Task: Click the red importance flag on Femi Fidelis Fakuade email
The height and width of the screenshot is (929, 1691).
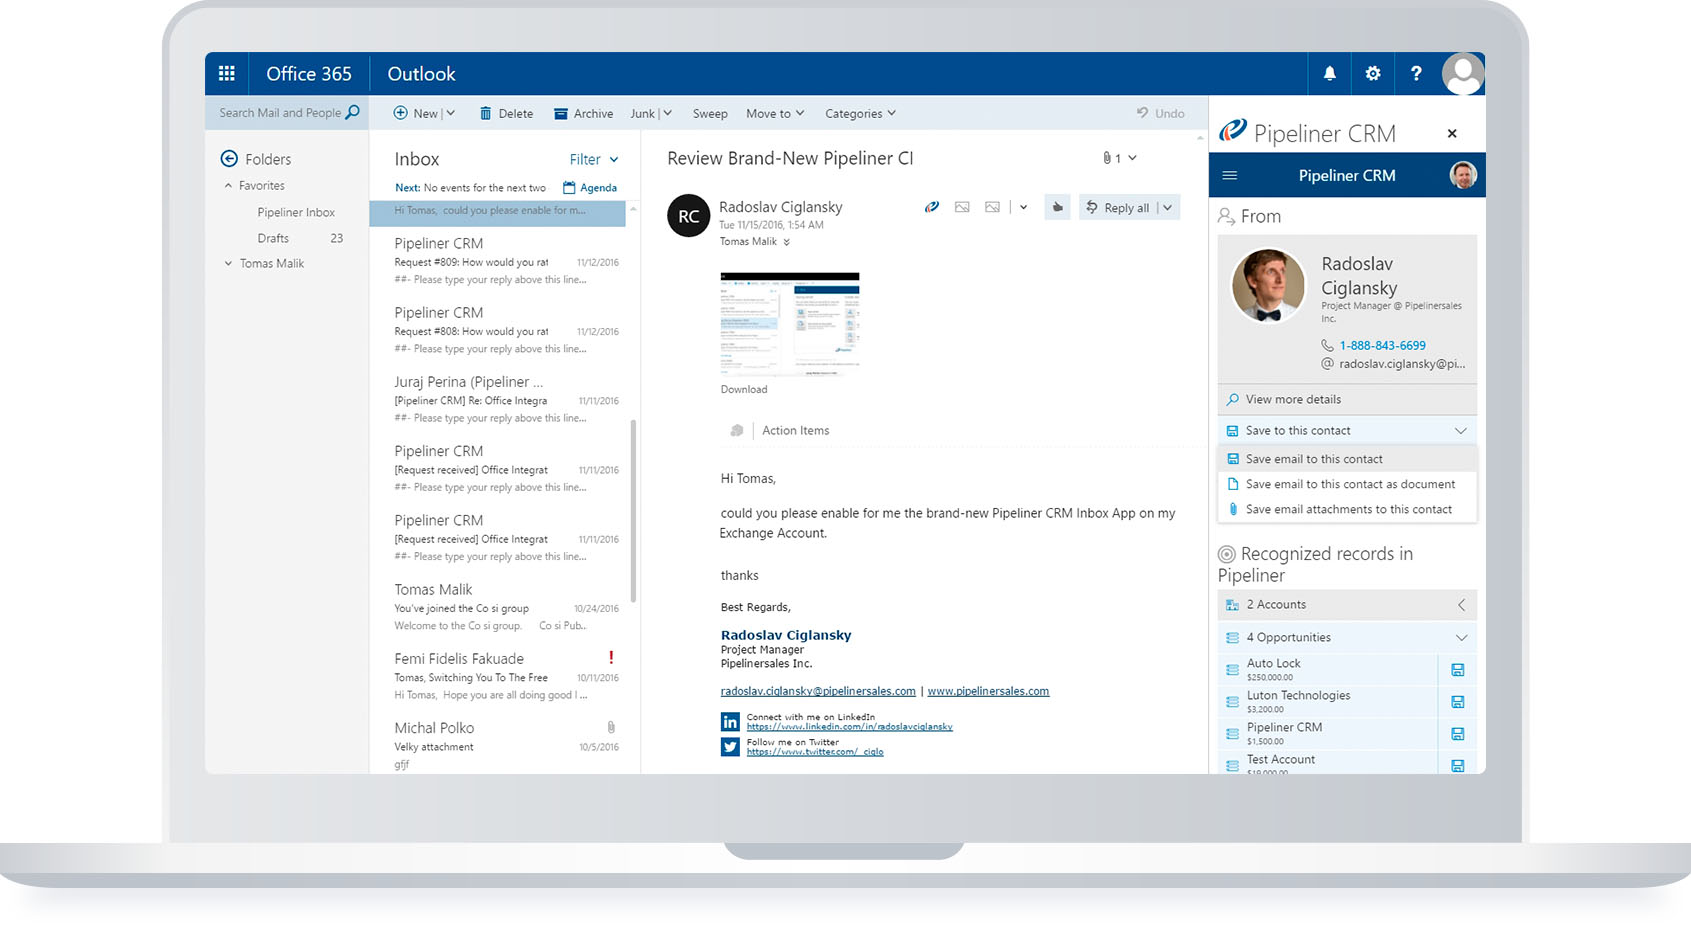Action: [611, 657]
